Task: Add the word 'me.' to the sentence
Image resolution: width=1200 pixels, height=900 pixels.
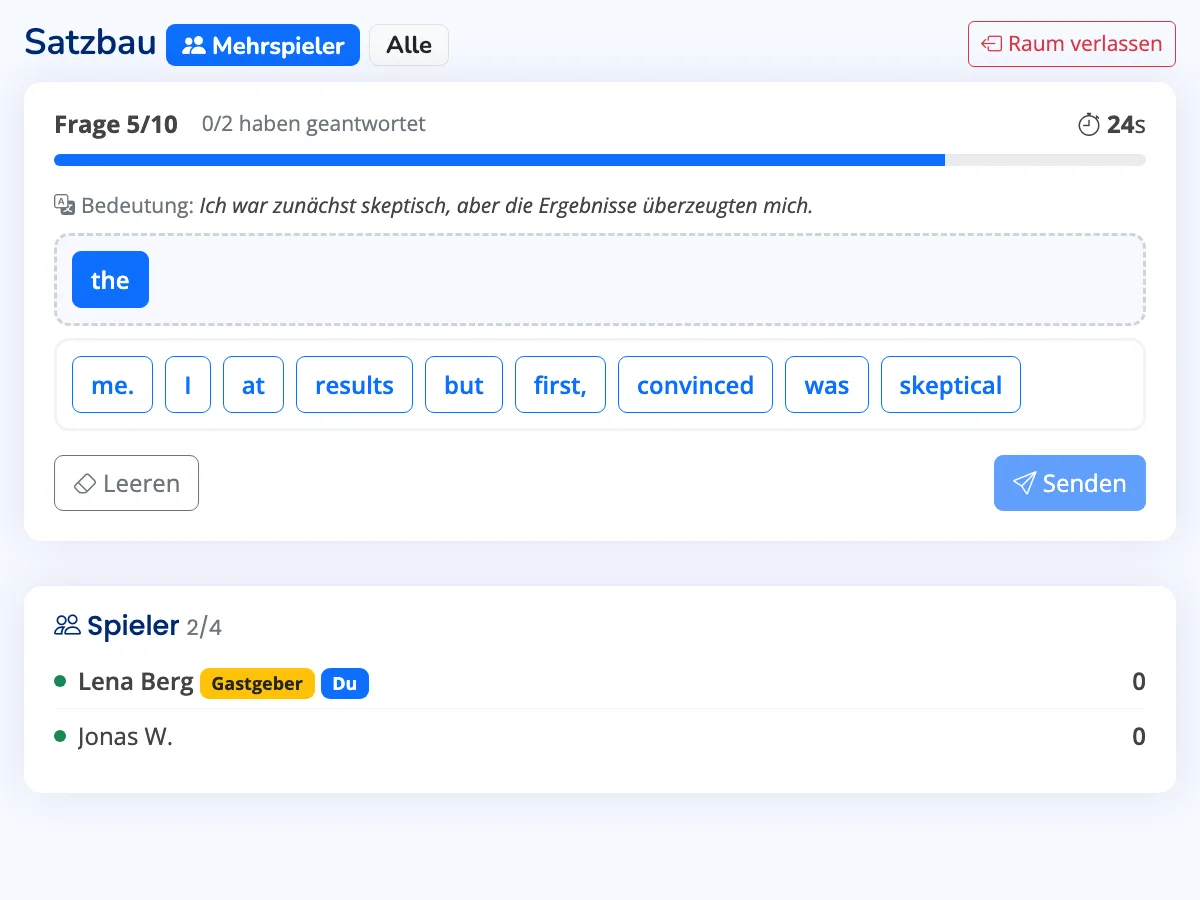Action: [112, 385]
